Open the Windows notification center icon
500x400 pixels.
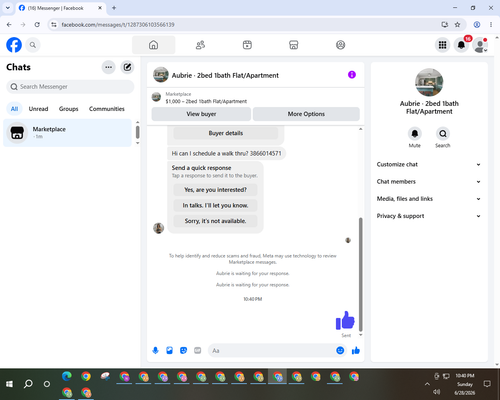(487, 384)
